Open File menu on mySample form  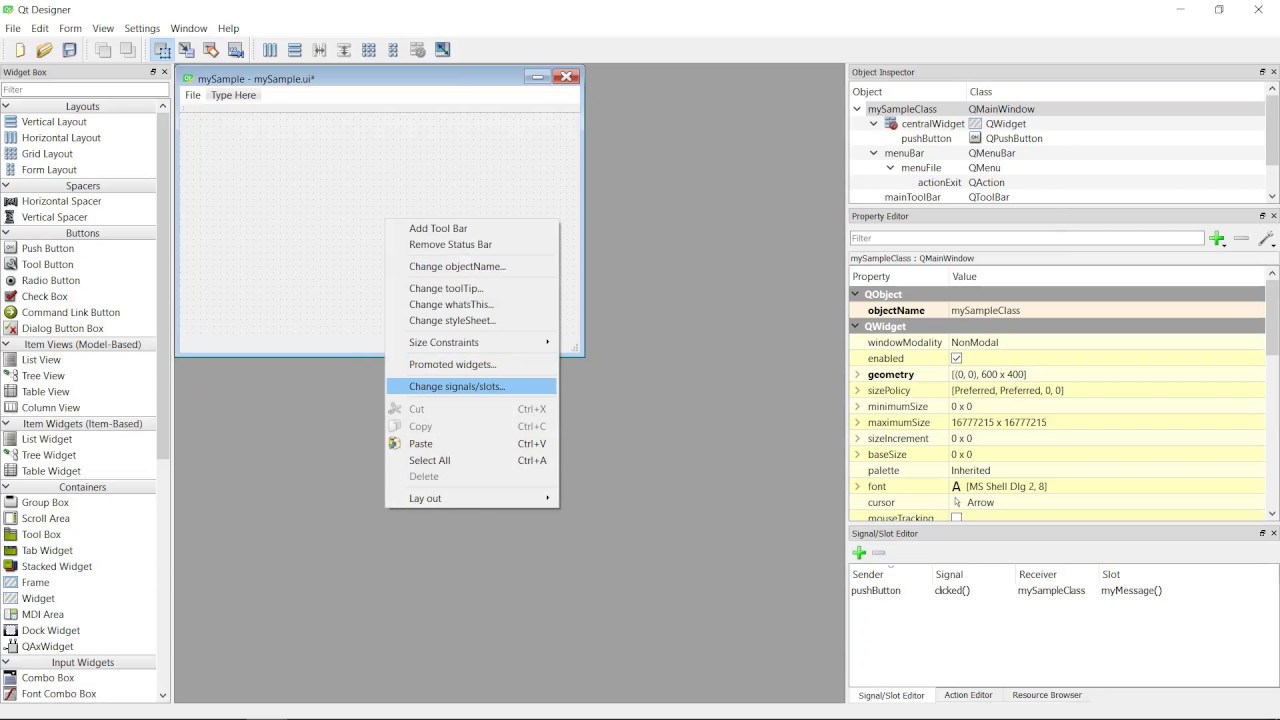pos(193,95)
